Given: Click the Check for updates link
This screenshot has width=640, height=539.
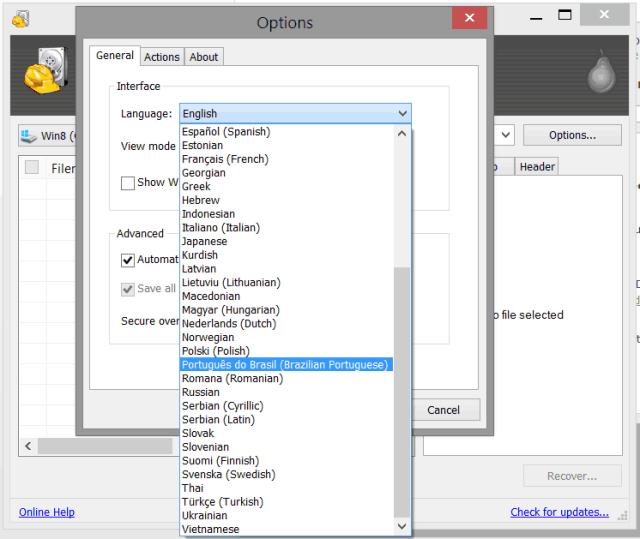Looking at the screenshot, I should 559,513.
